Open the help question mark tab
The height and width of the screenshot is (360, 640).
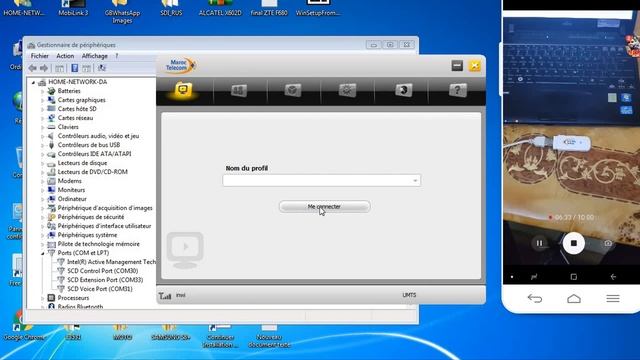point(458,90)
